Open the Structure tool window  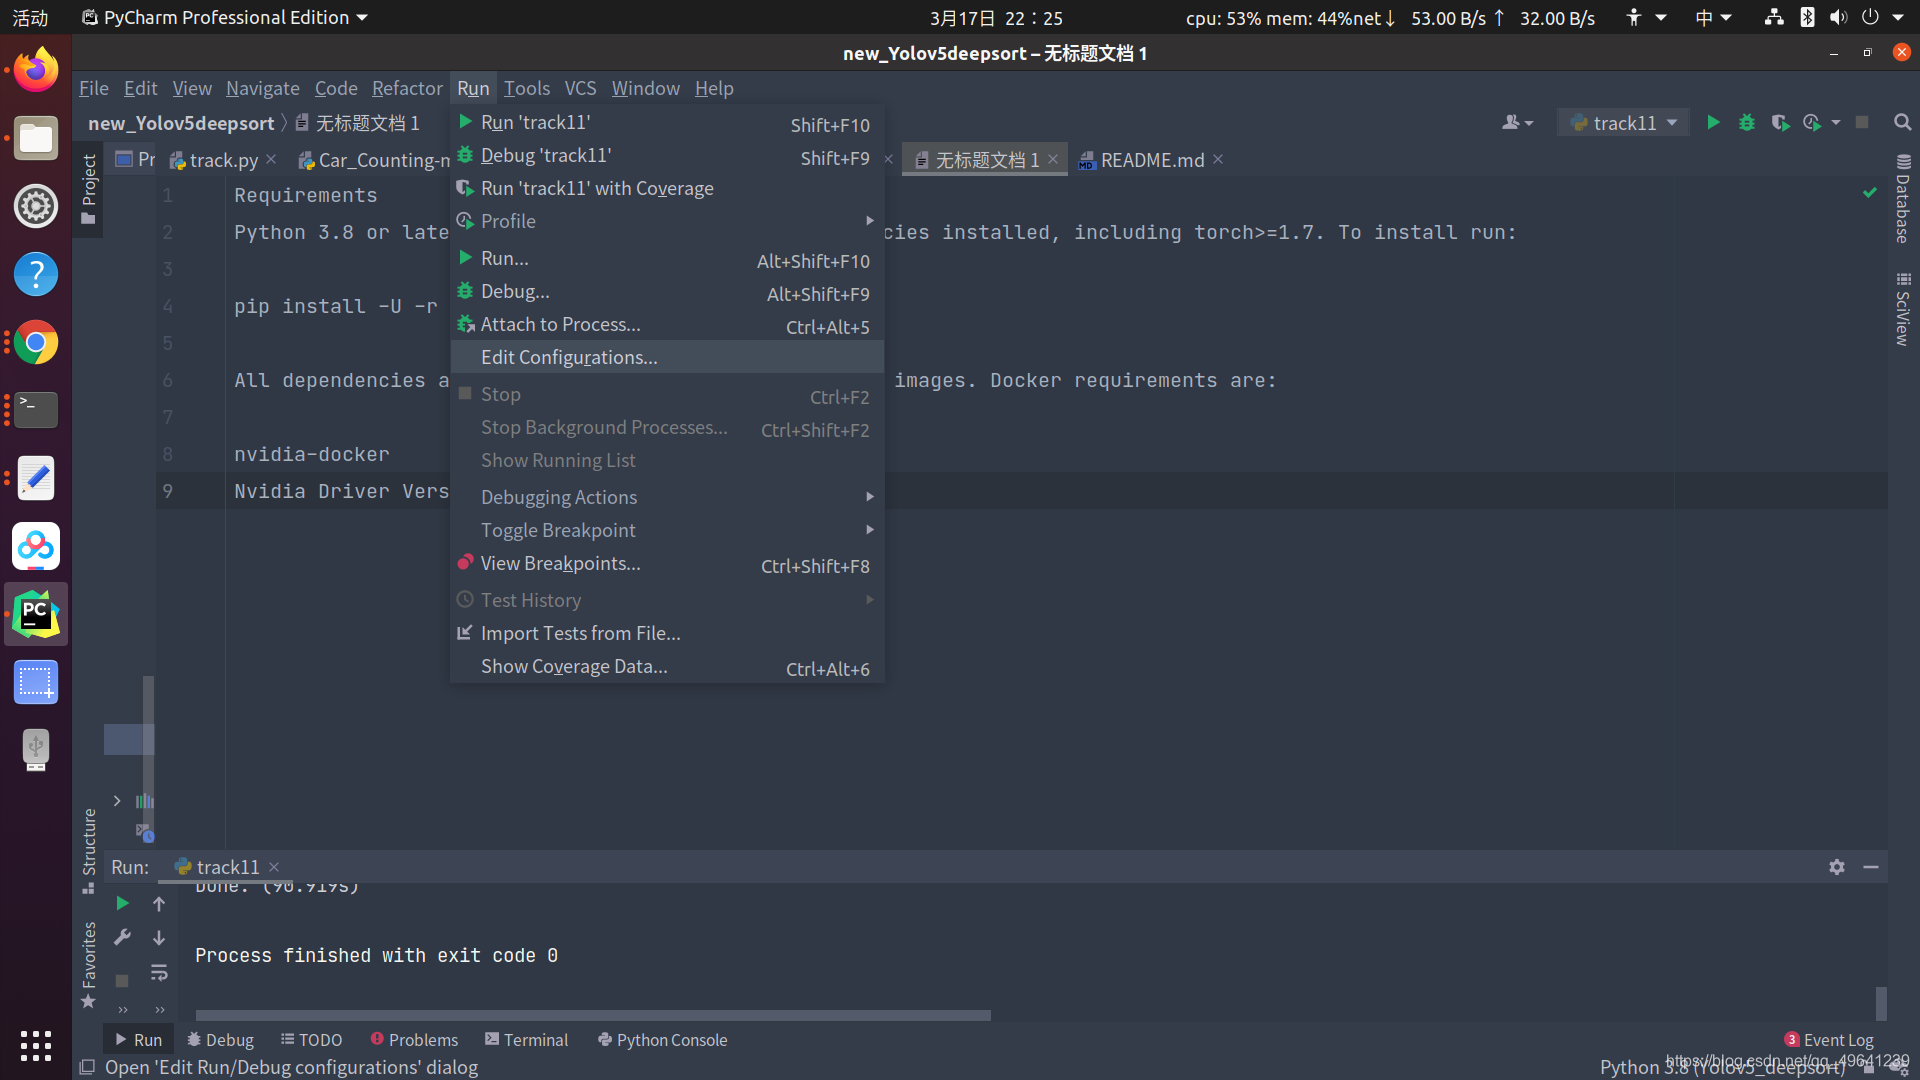[89, 850]
